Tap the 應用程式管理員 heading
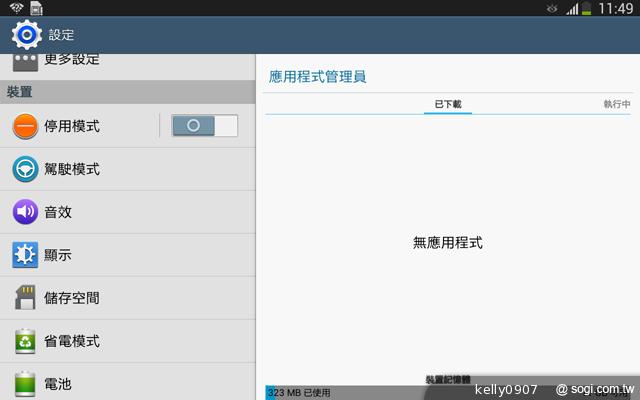Screen dimensions: 640x400 point(318,76)
